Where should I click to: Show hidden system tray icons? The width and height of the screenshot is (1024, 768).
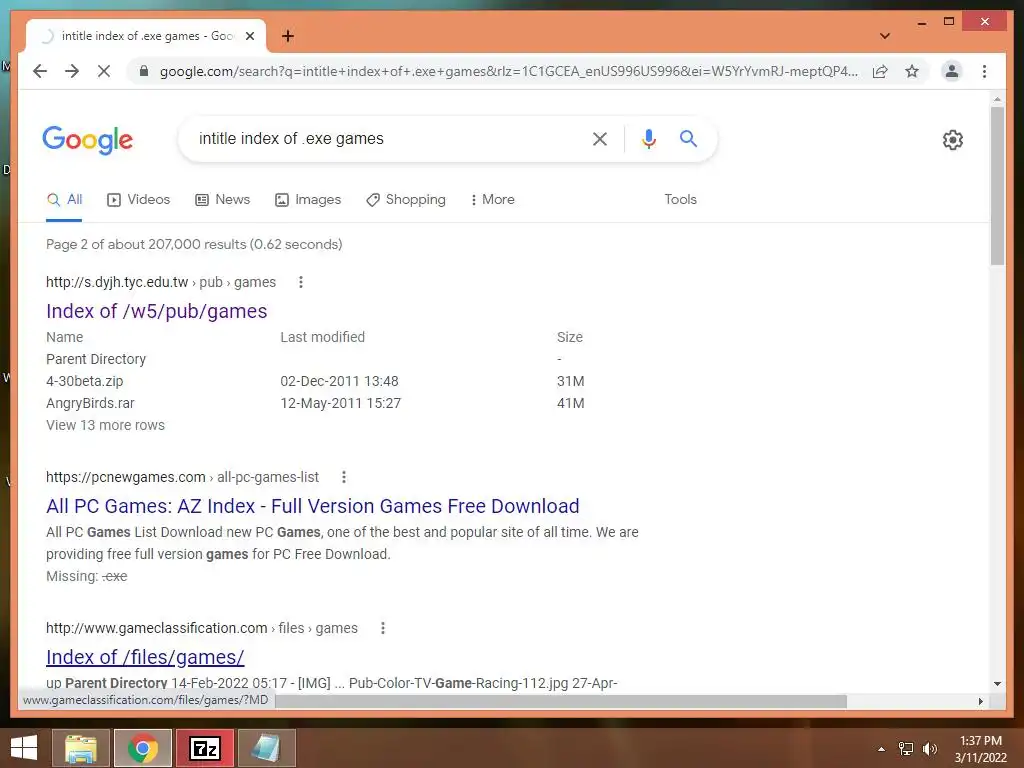tap(882, 749)
